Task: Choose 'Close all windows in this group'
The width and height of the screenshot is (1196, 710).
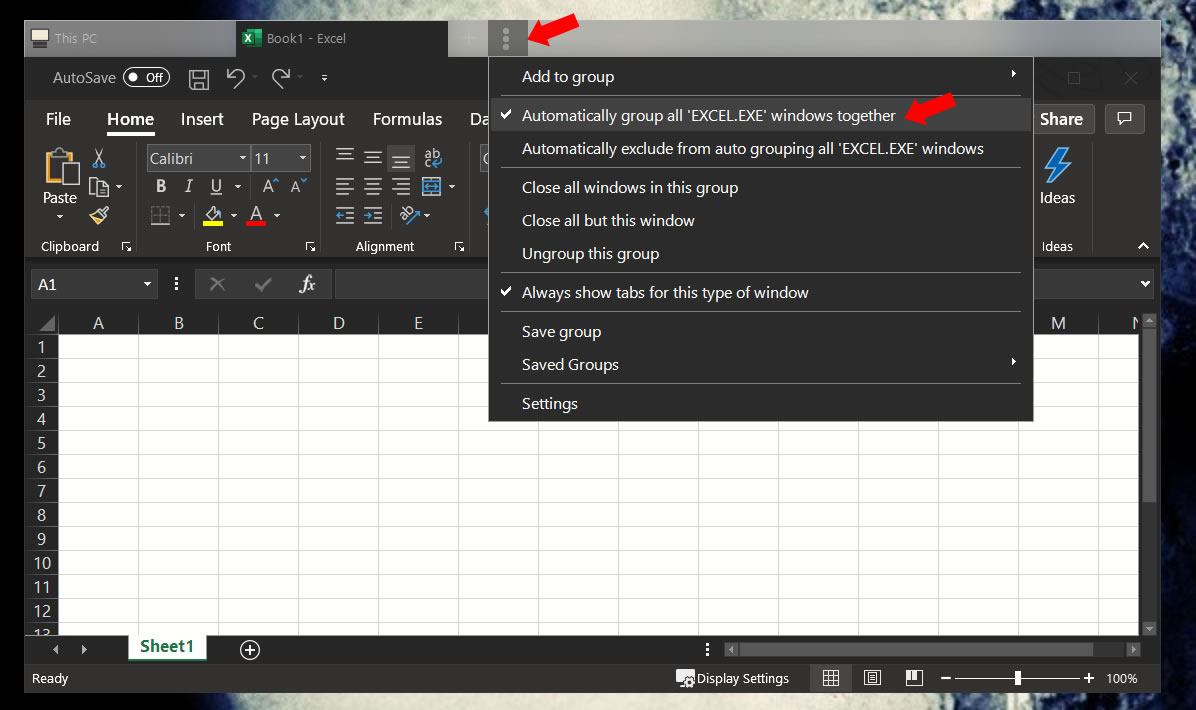Action: coord(760,188)
